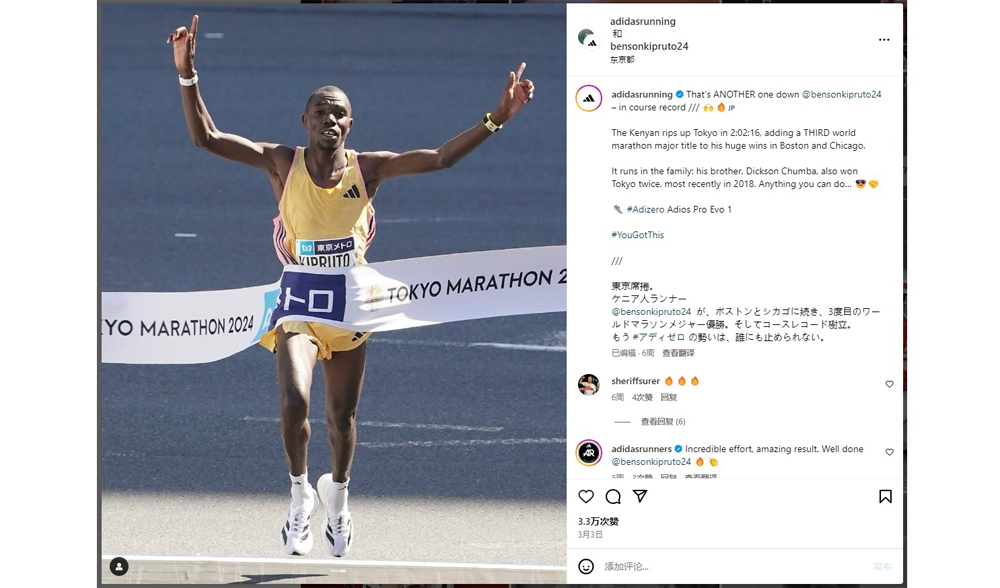Open adidasrunners' avatar
1000x588 pixels.
[589, 453]
